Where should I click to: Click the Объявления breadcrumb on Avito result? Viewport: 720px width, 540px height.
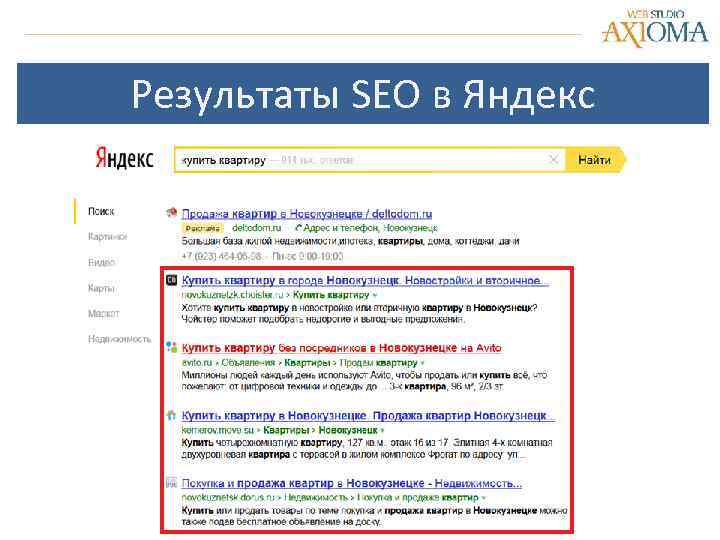(248, 363)
